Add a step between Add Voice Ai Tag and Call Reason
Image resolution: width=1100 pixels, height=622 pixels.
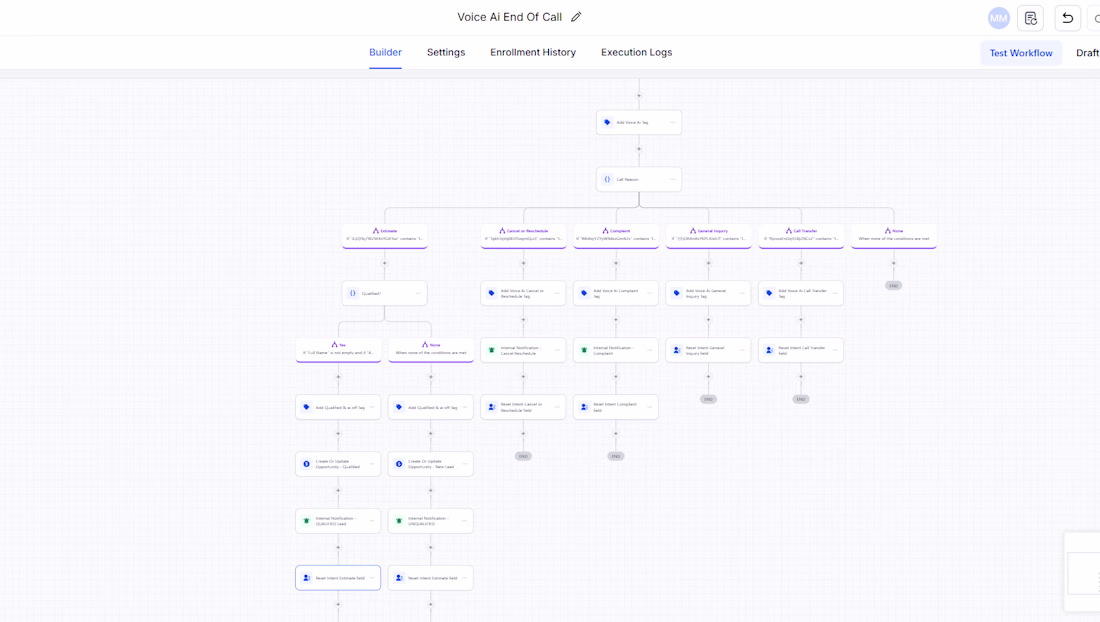[x=638, y=149]
